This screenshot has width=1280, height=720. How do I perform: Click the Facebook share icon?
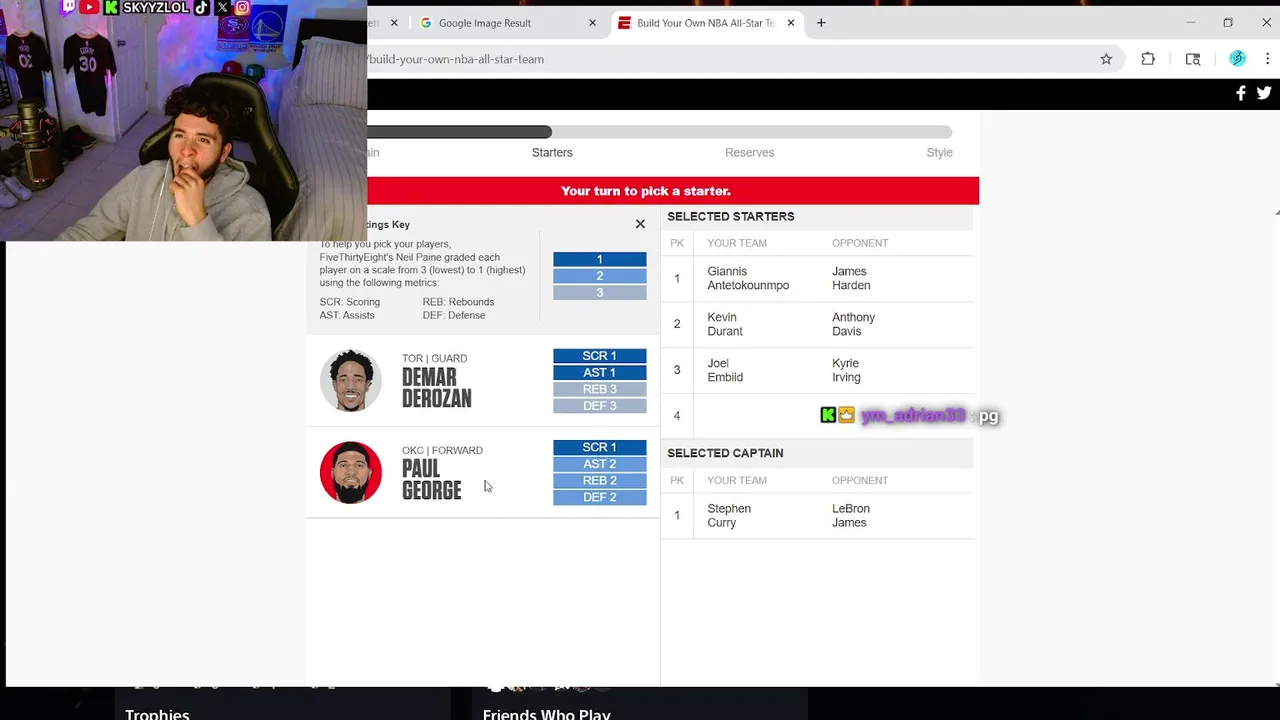(x=1241, y=93)
